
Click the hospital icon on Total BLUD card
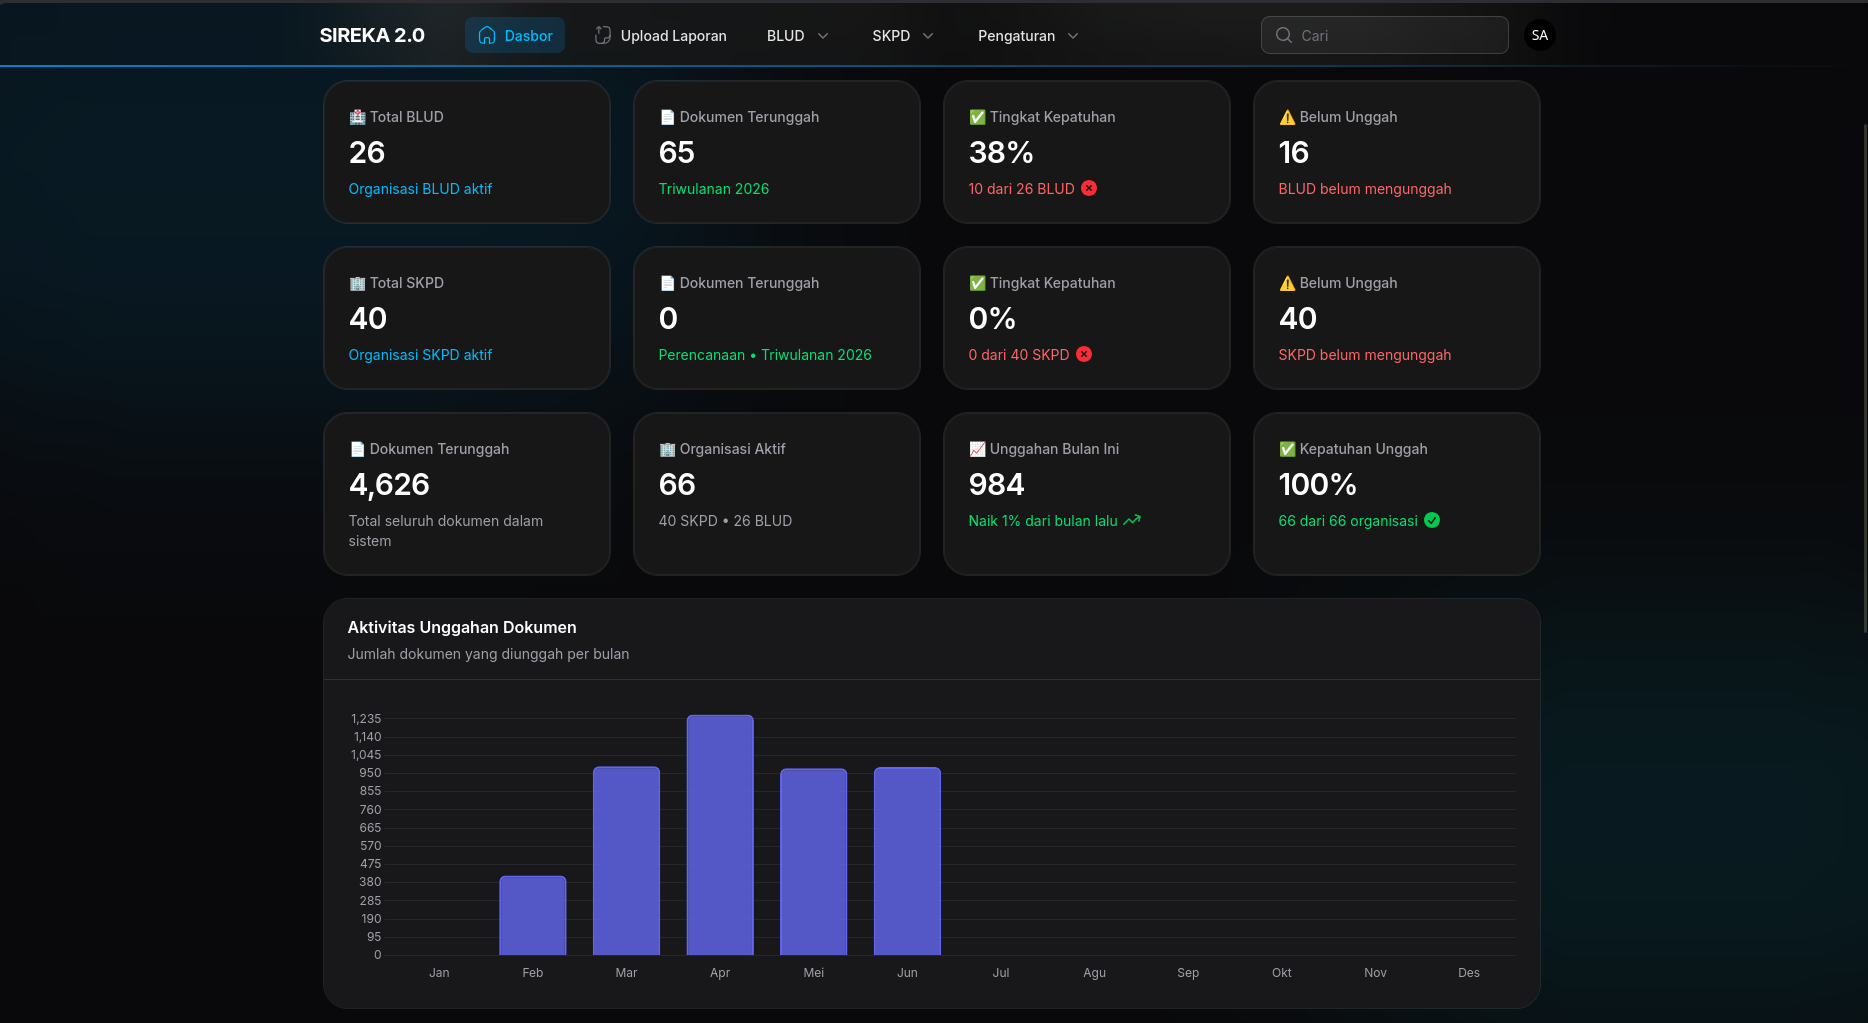pyautogui.click(x=357, y=117)
